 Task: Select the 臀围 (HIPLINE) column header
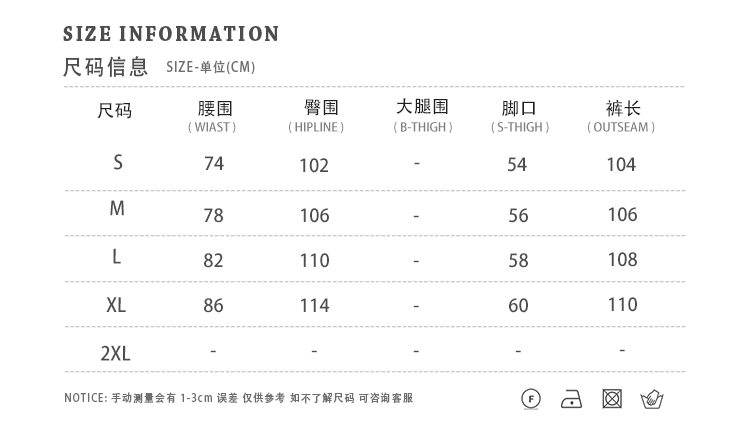[315, 116]
